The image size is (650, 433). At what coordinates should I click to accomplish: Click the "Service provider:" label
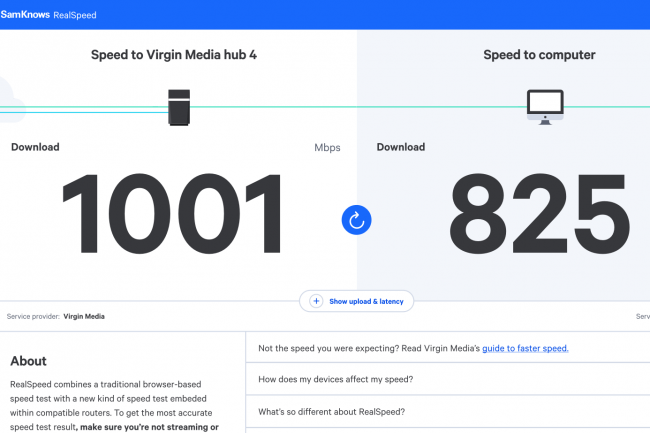coord(33,317)
